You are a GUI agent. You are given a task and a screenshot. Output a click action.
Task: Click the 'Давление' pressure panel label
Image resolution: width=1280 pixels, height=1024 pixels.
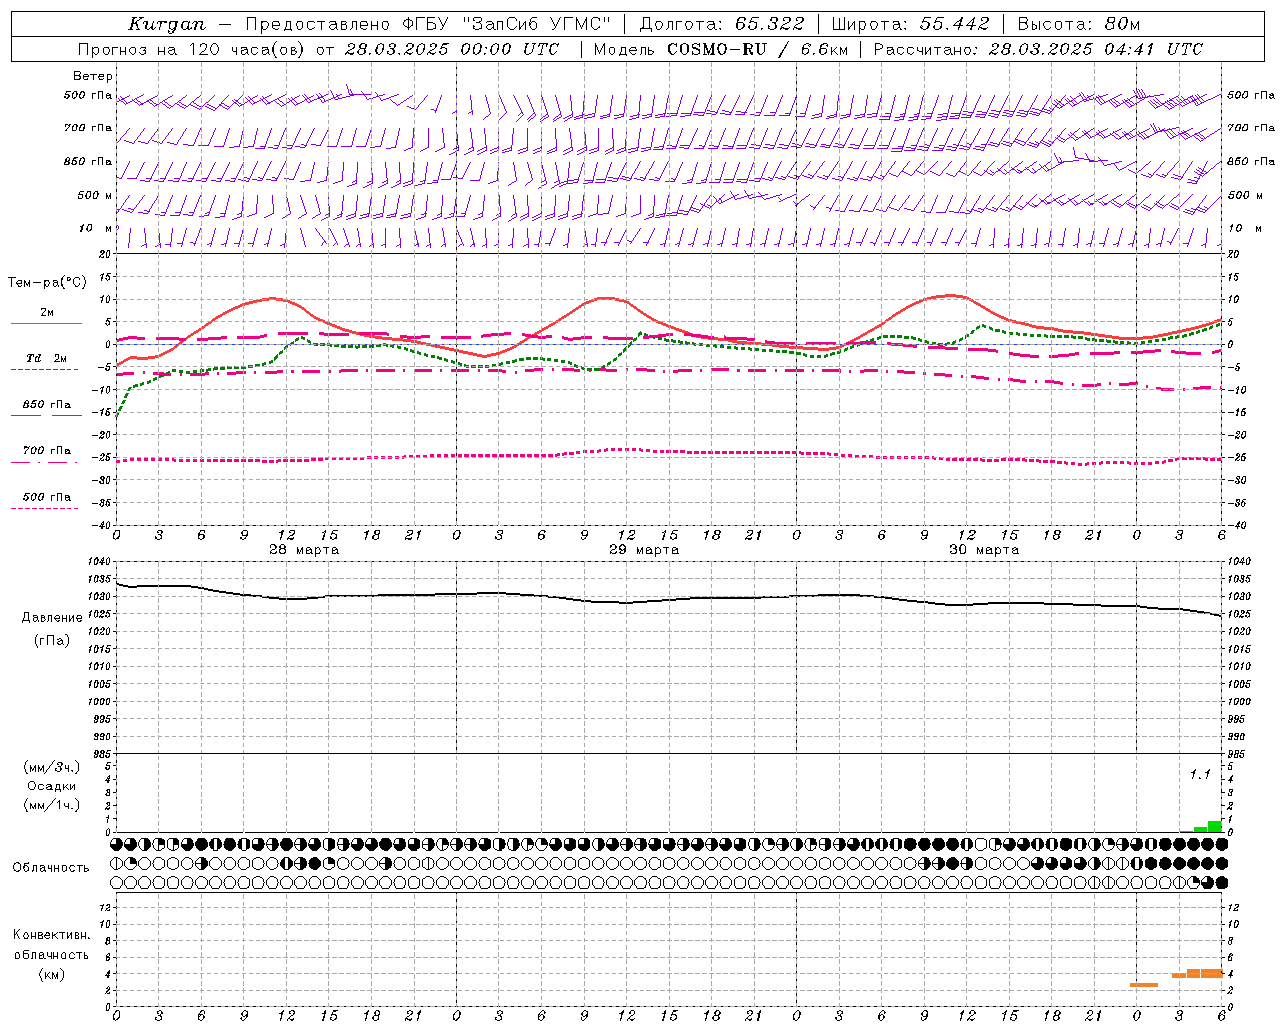point(52,618)
